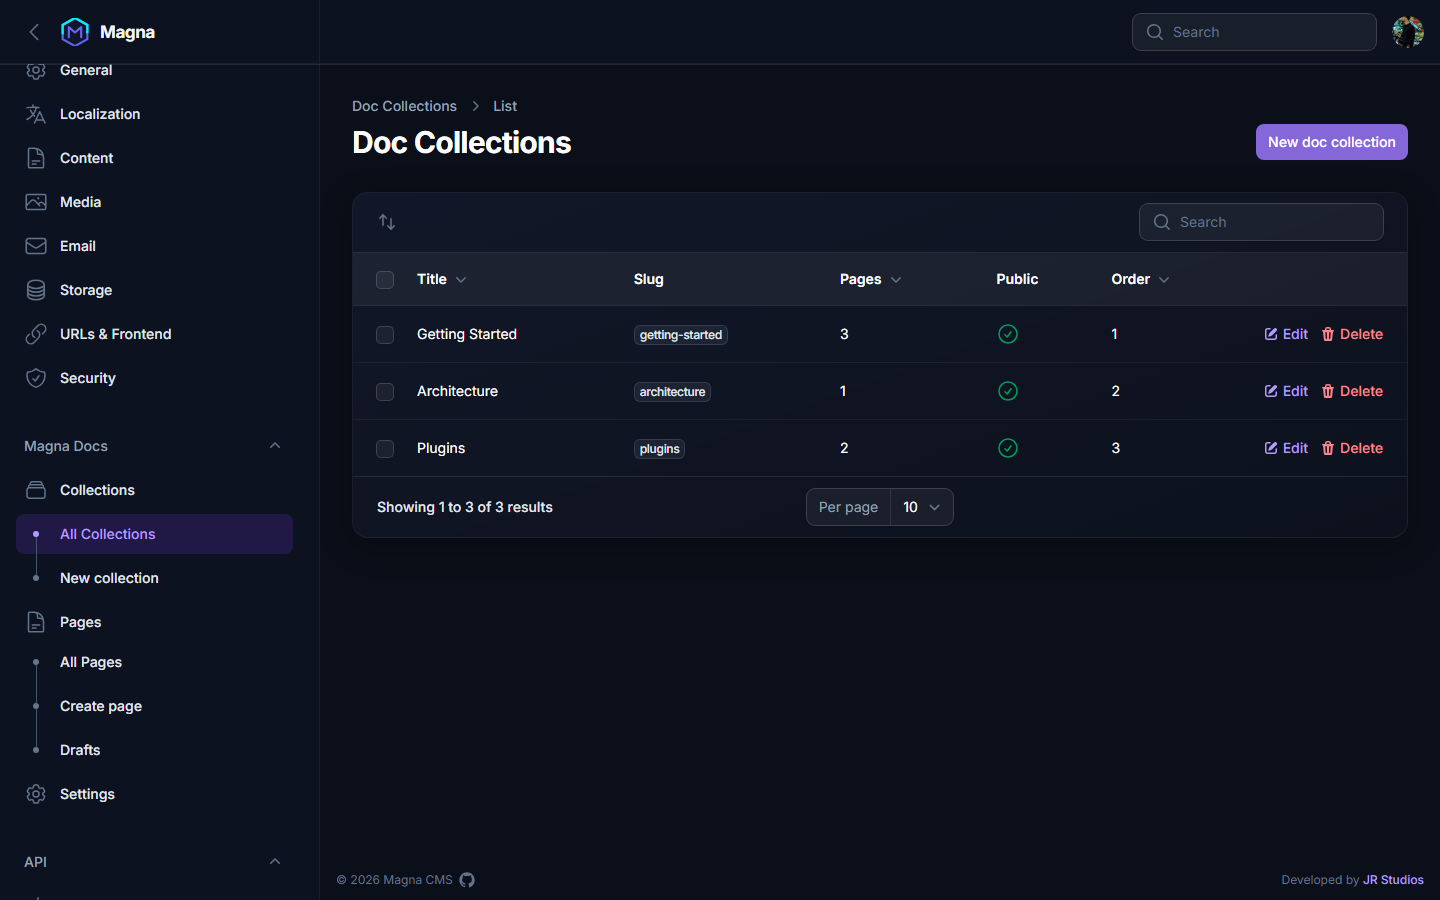
Task: Click the reorder records arrows icon
Action: click(x=387, y=222)
